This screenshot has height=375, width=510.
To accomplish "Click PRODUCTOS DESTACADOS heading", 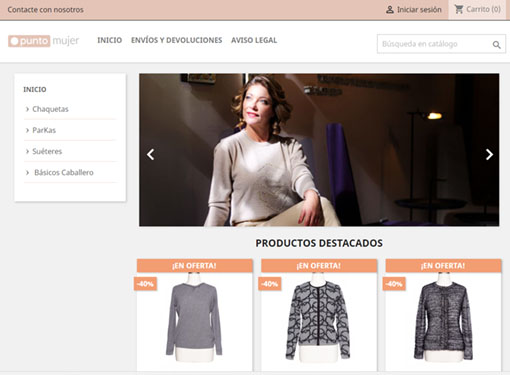I will pos(319,243).
